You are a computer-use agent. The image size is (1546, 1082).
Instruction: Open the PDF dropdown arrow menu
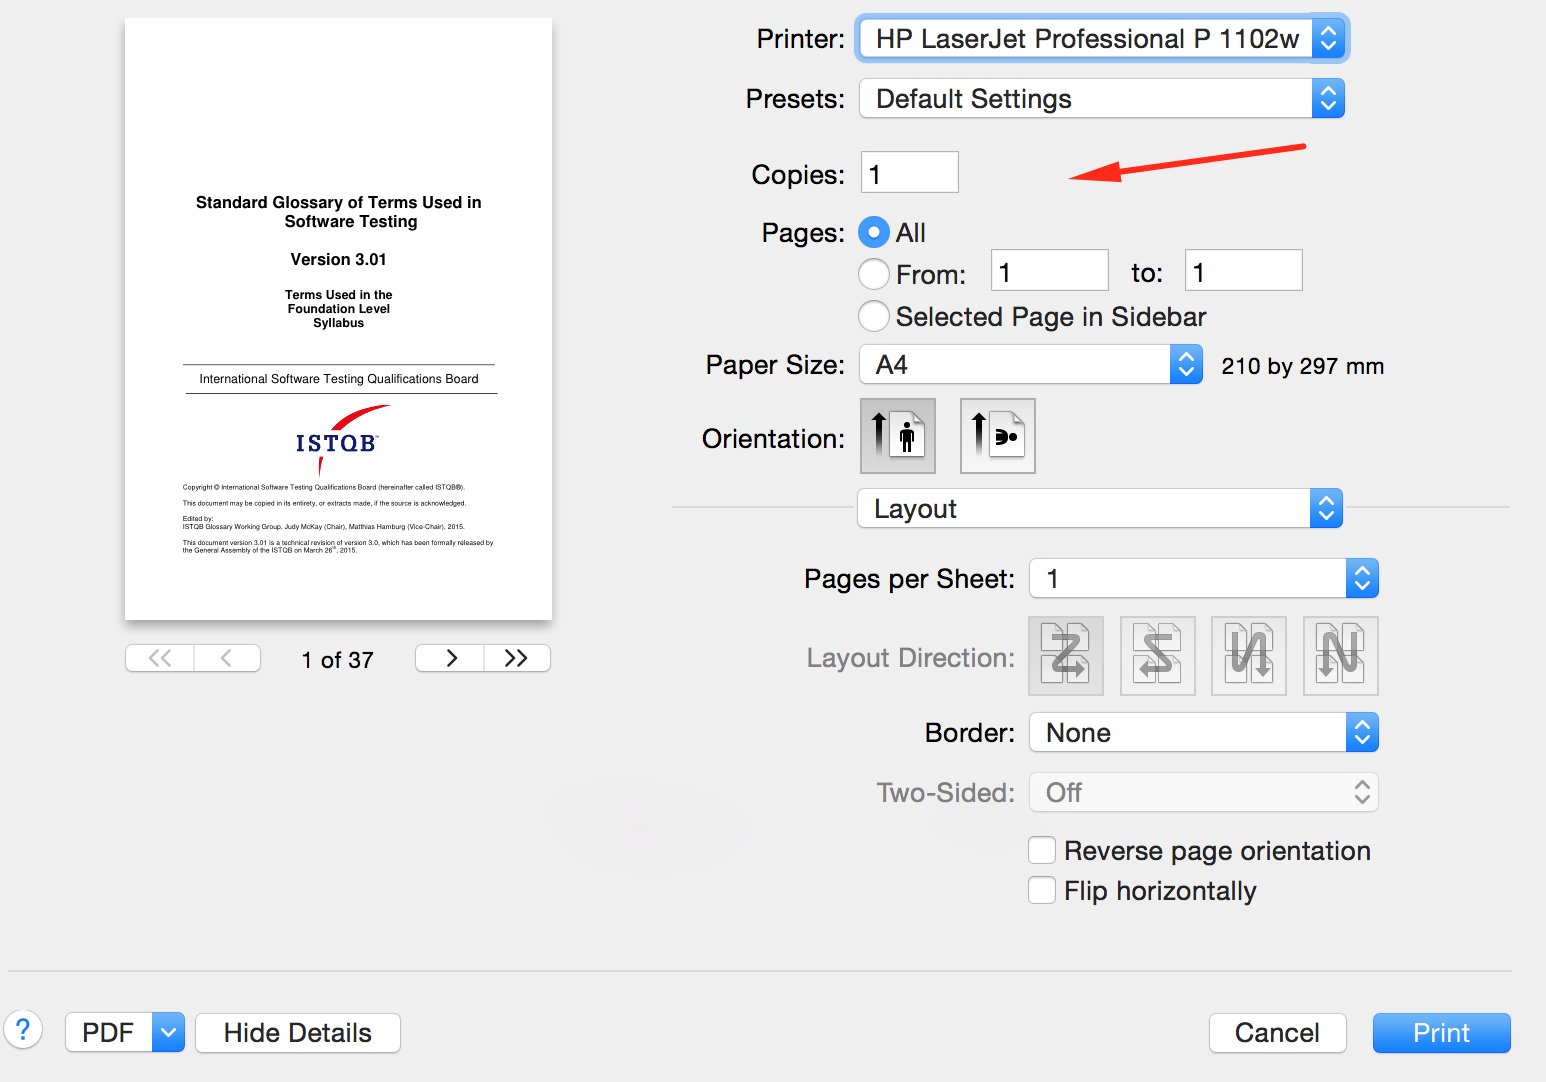point(169,1033)
